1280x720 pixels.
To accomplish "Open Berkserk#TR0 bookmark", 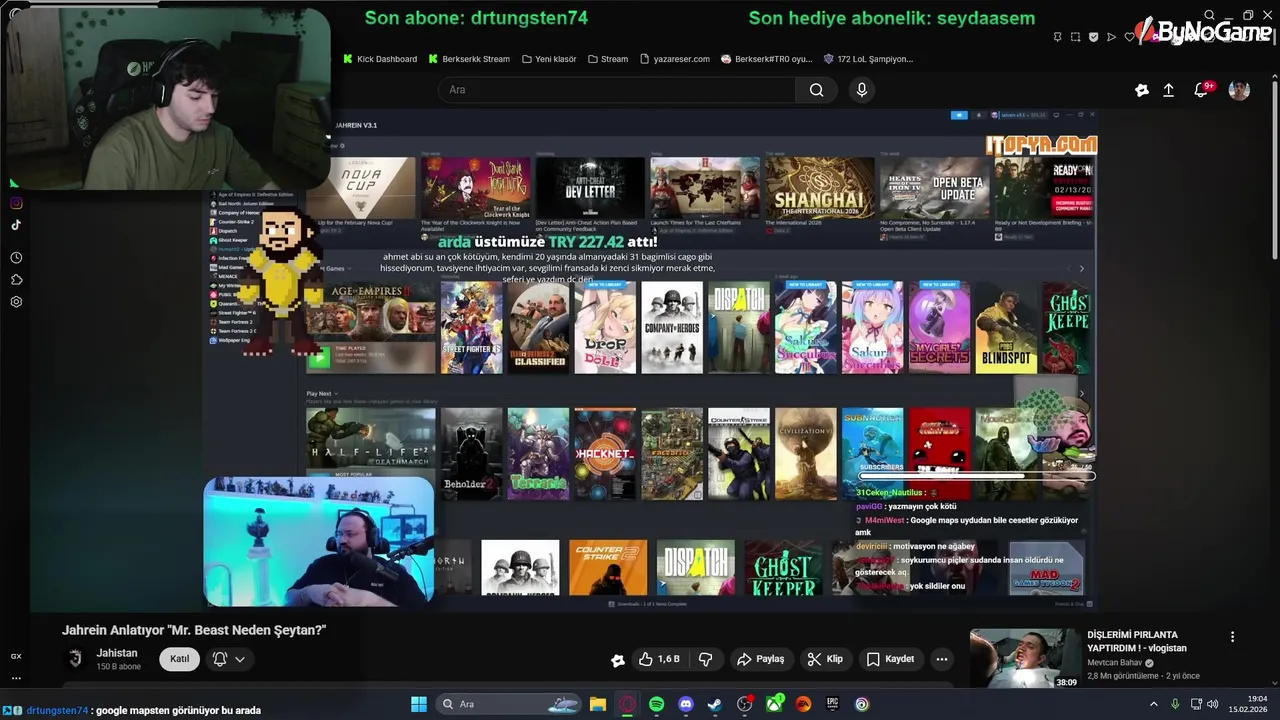I will (767, 59).
